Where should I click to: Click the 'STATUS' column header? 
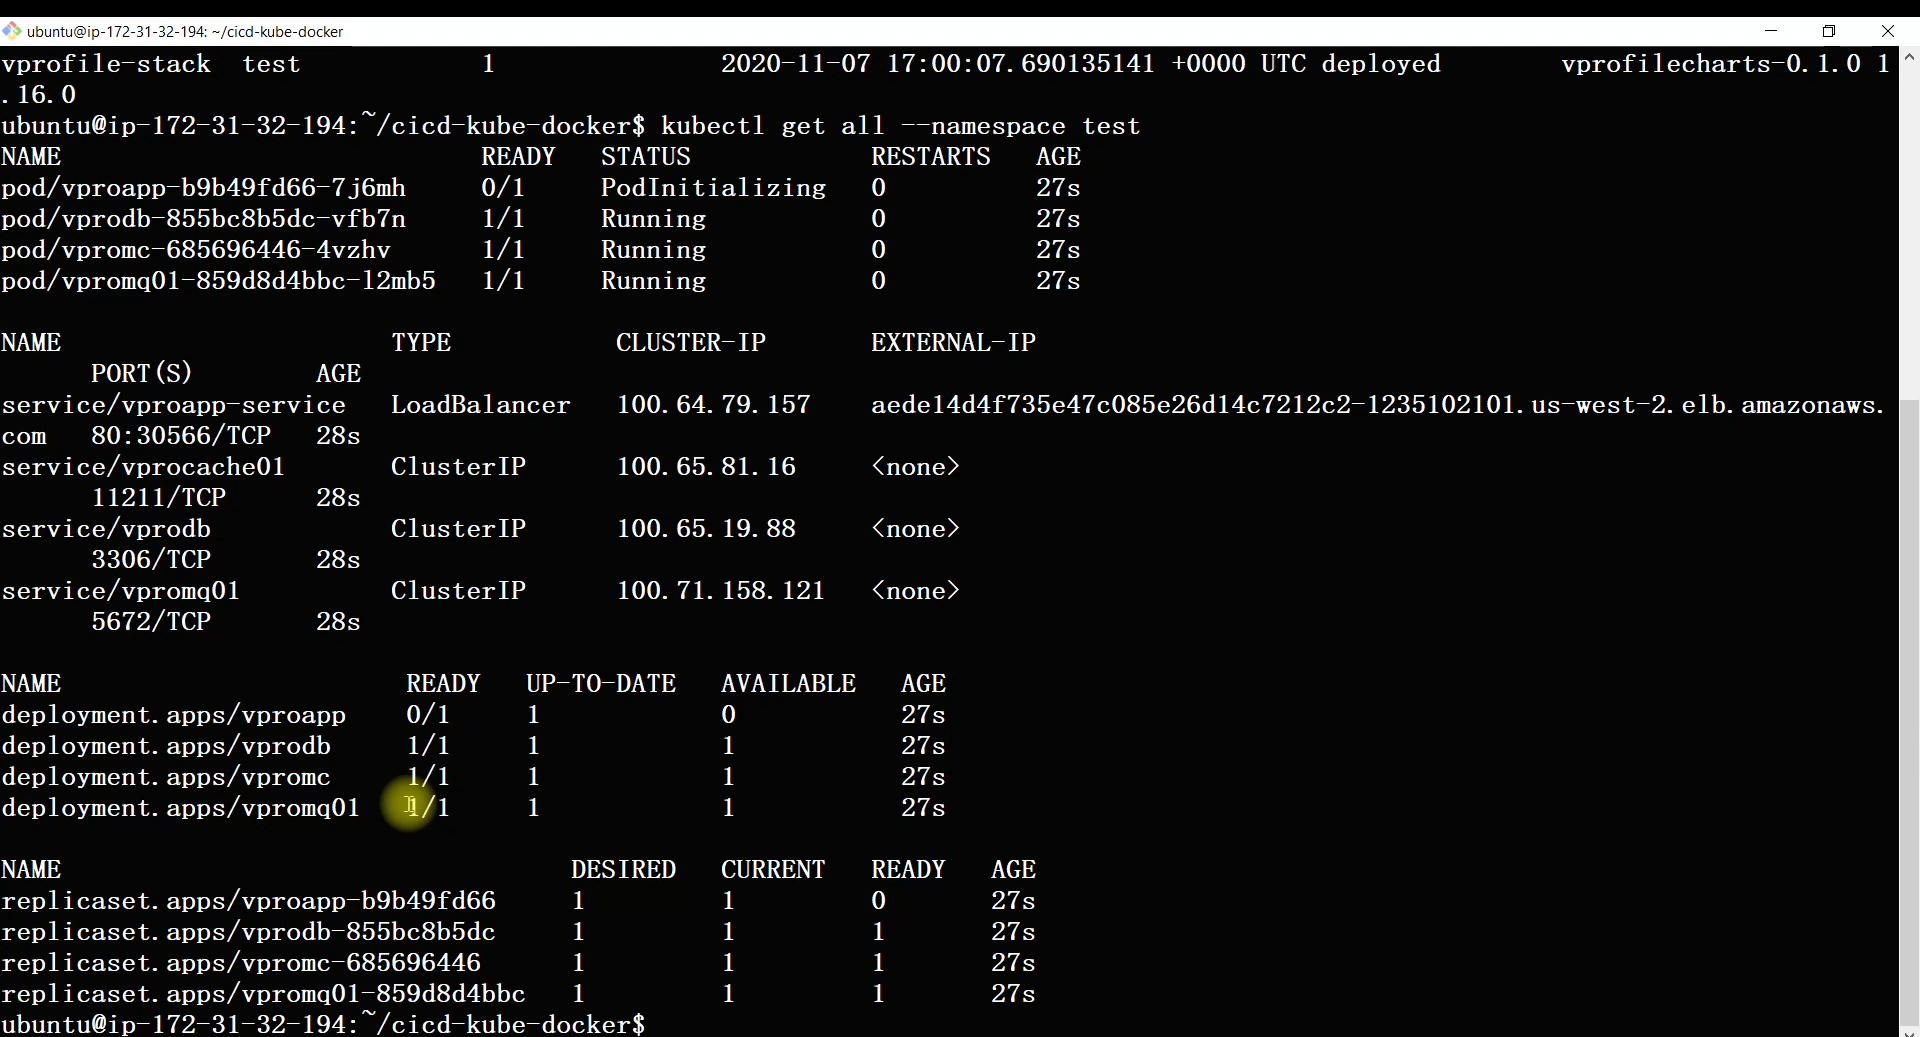coord(646,157)
